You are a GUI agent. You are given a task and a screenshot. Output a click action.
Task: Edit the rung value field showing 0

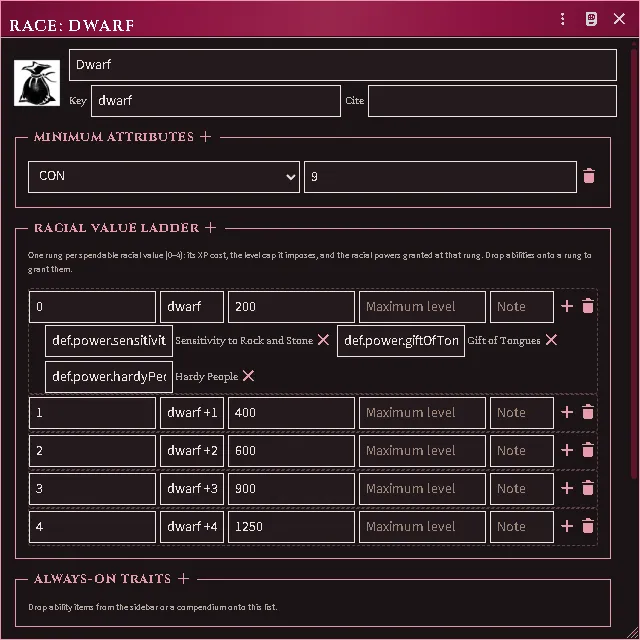click(x=92, y=307)
